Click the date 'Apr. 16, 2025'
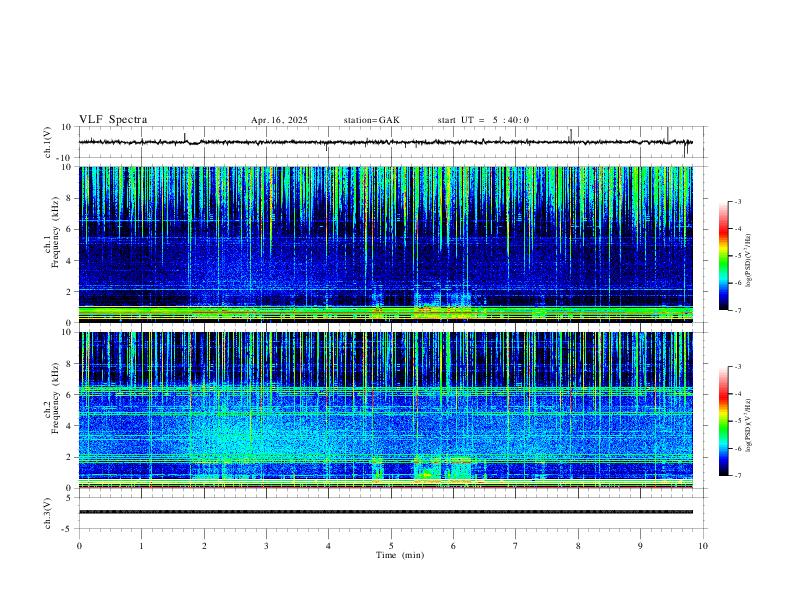 279,120
